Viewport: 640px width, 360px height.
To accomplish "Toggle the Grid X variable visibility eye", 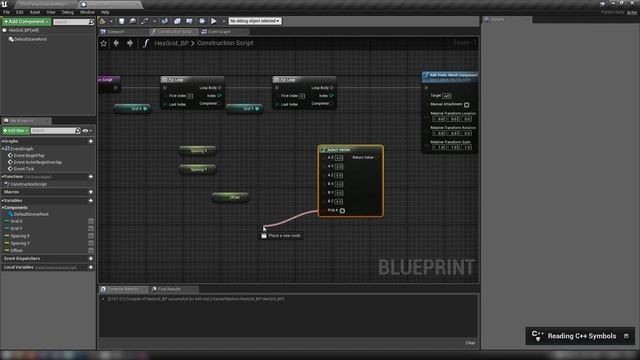I will coord(91,221).
